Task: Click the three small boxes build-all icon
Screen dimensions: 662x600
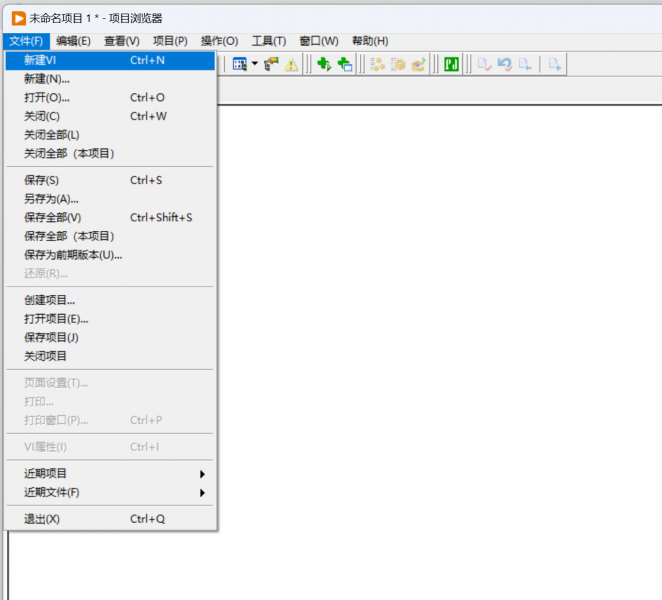Action: pos(377,64)
